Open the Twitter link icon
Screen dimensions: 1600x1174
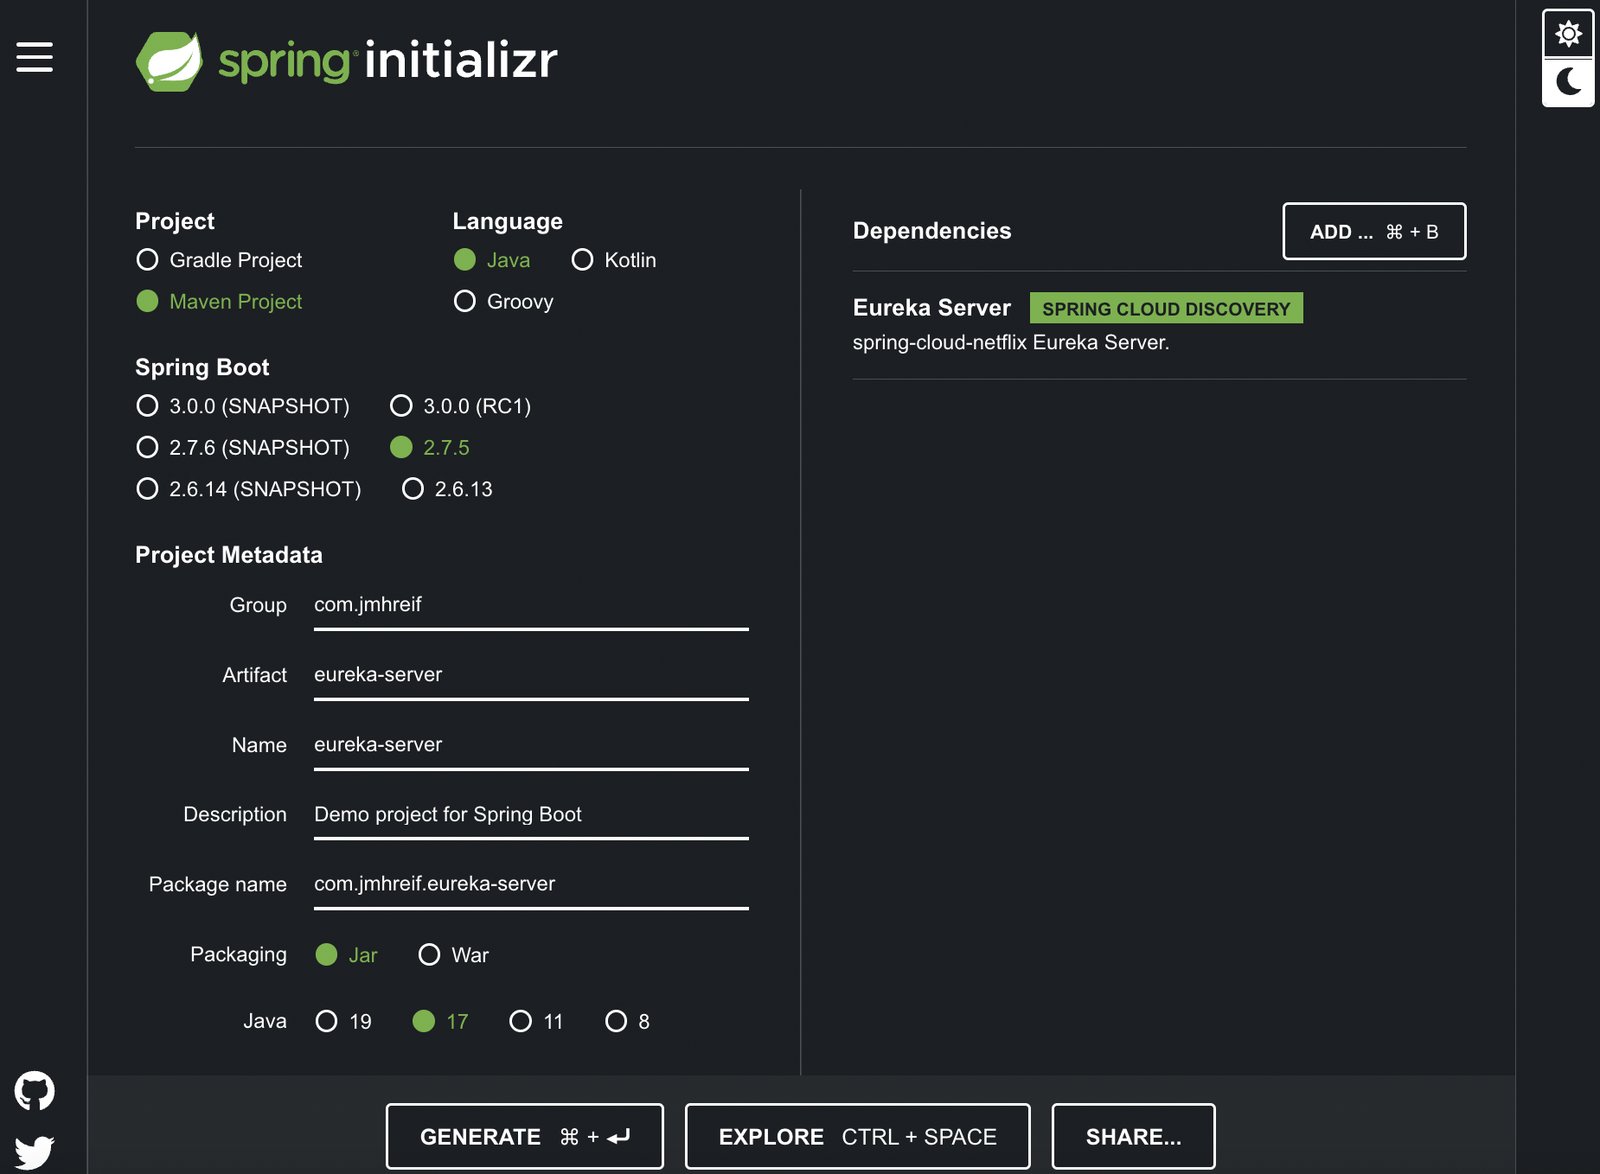click(x=34, y=1152)
